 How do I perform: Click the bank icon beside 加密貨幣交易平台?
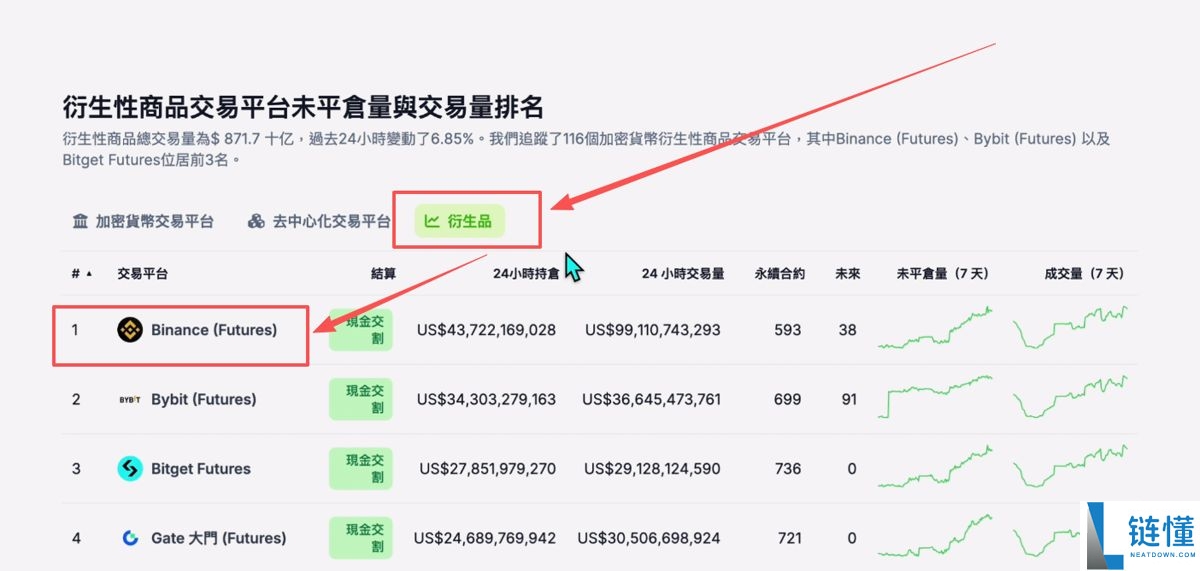click(81, 221)
